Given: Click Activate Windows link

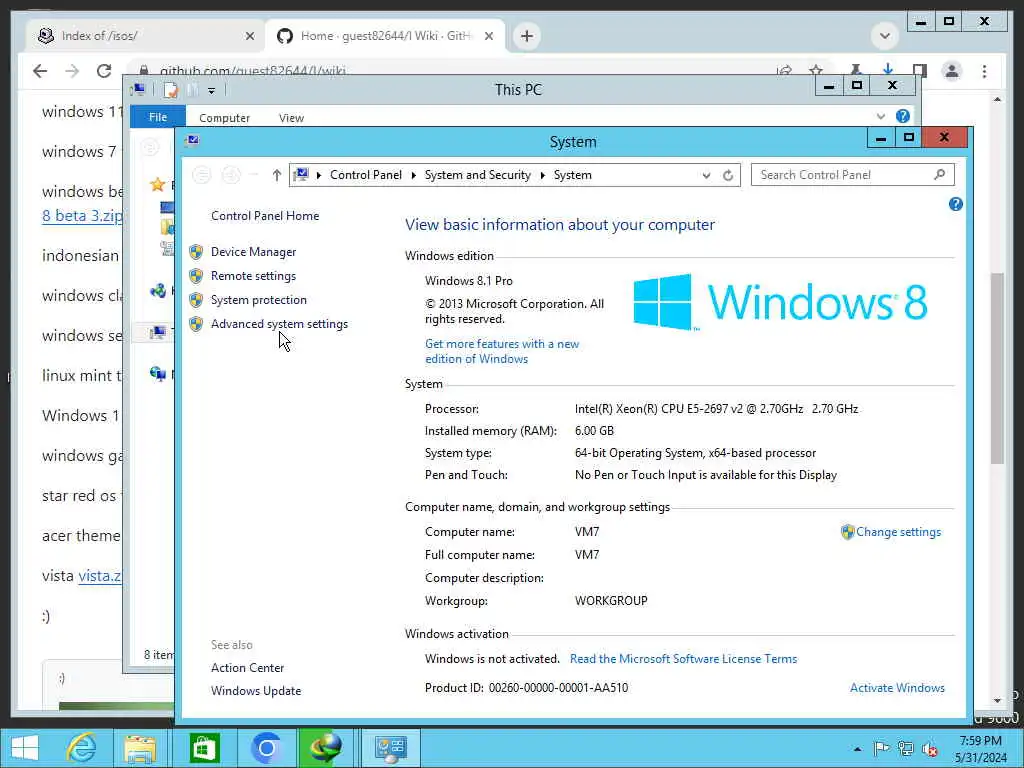Looking at the screenshot, I should pyautogui.click(x=897, y=688).
